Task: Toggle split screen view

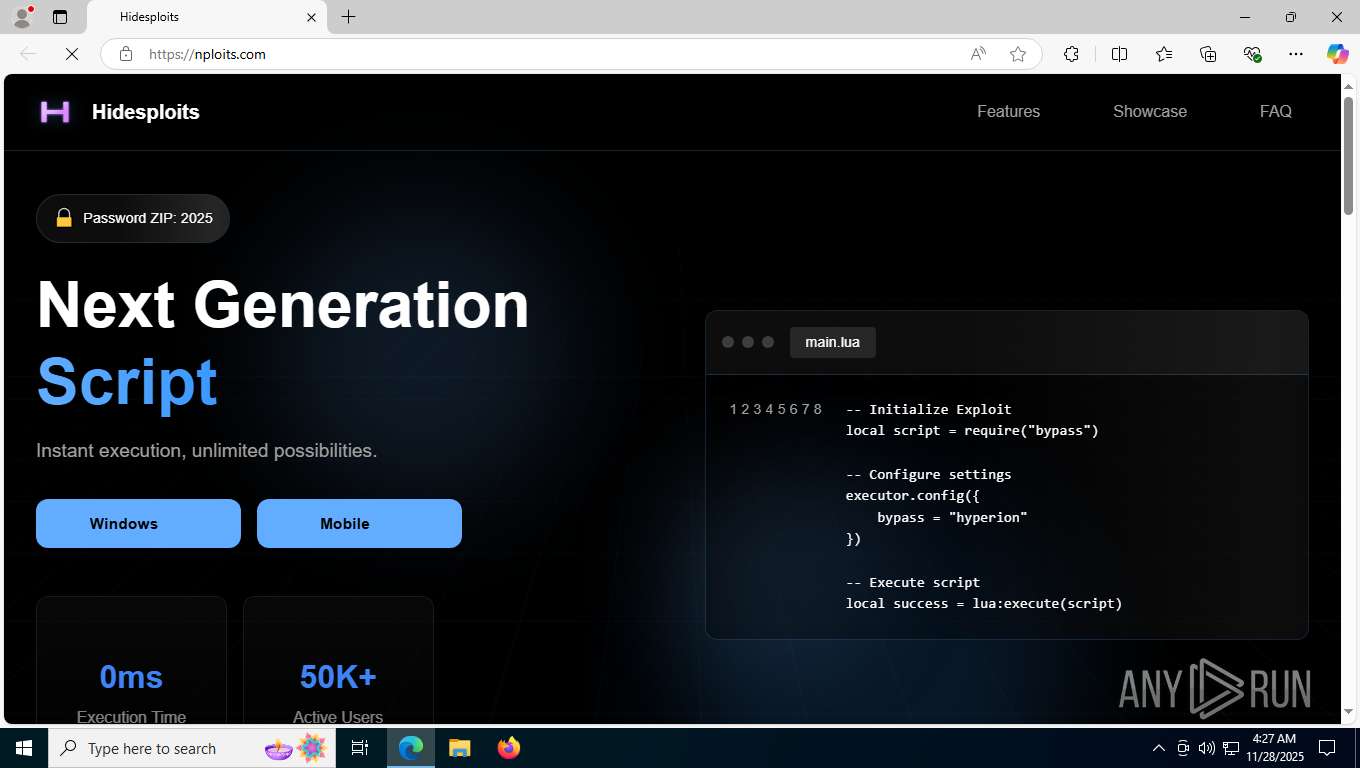Action: (x=1119, y=54)
